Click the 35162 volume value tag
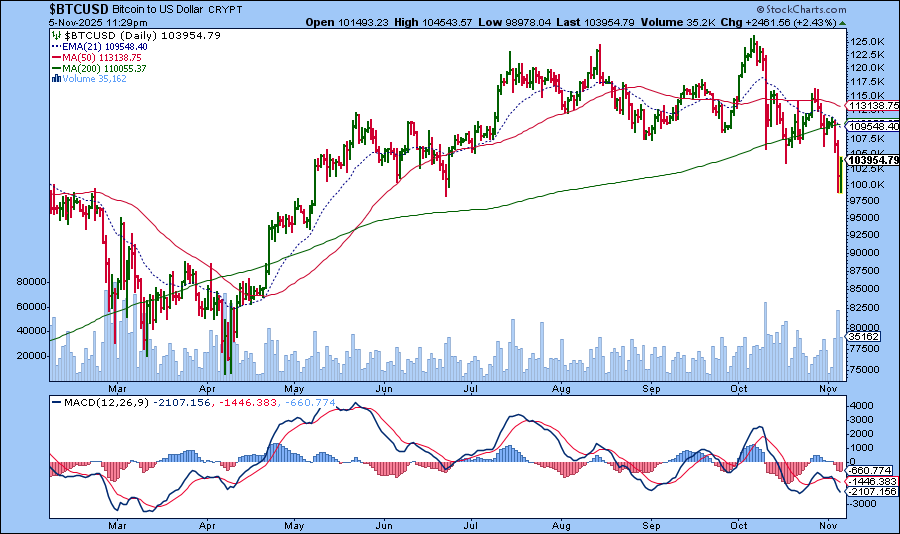Screen dimensions: 900x534 pyautogui.click(x=864, y=337)
